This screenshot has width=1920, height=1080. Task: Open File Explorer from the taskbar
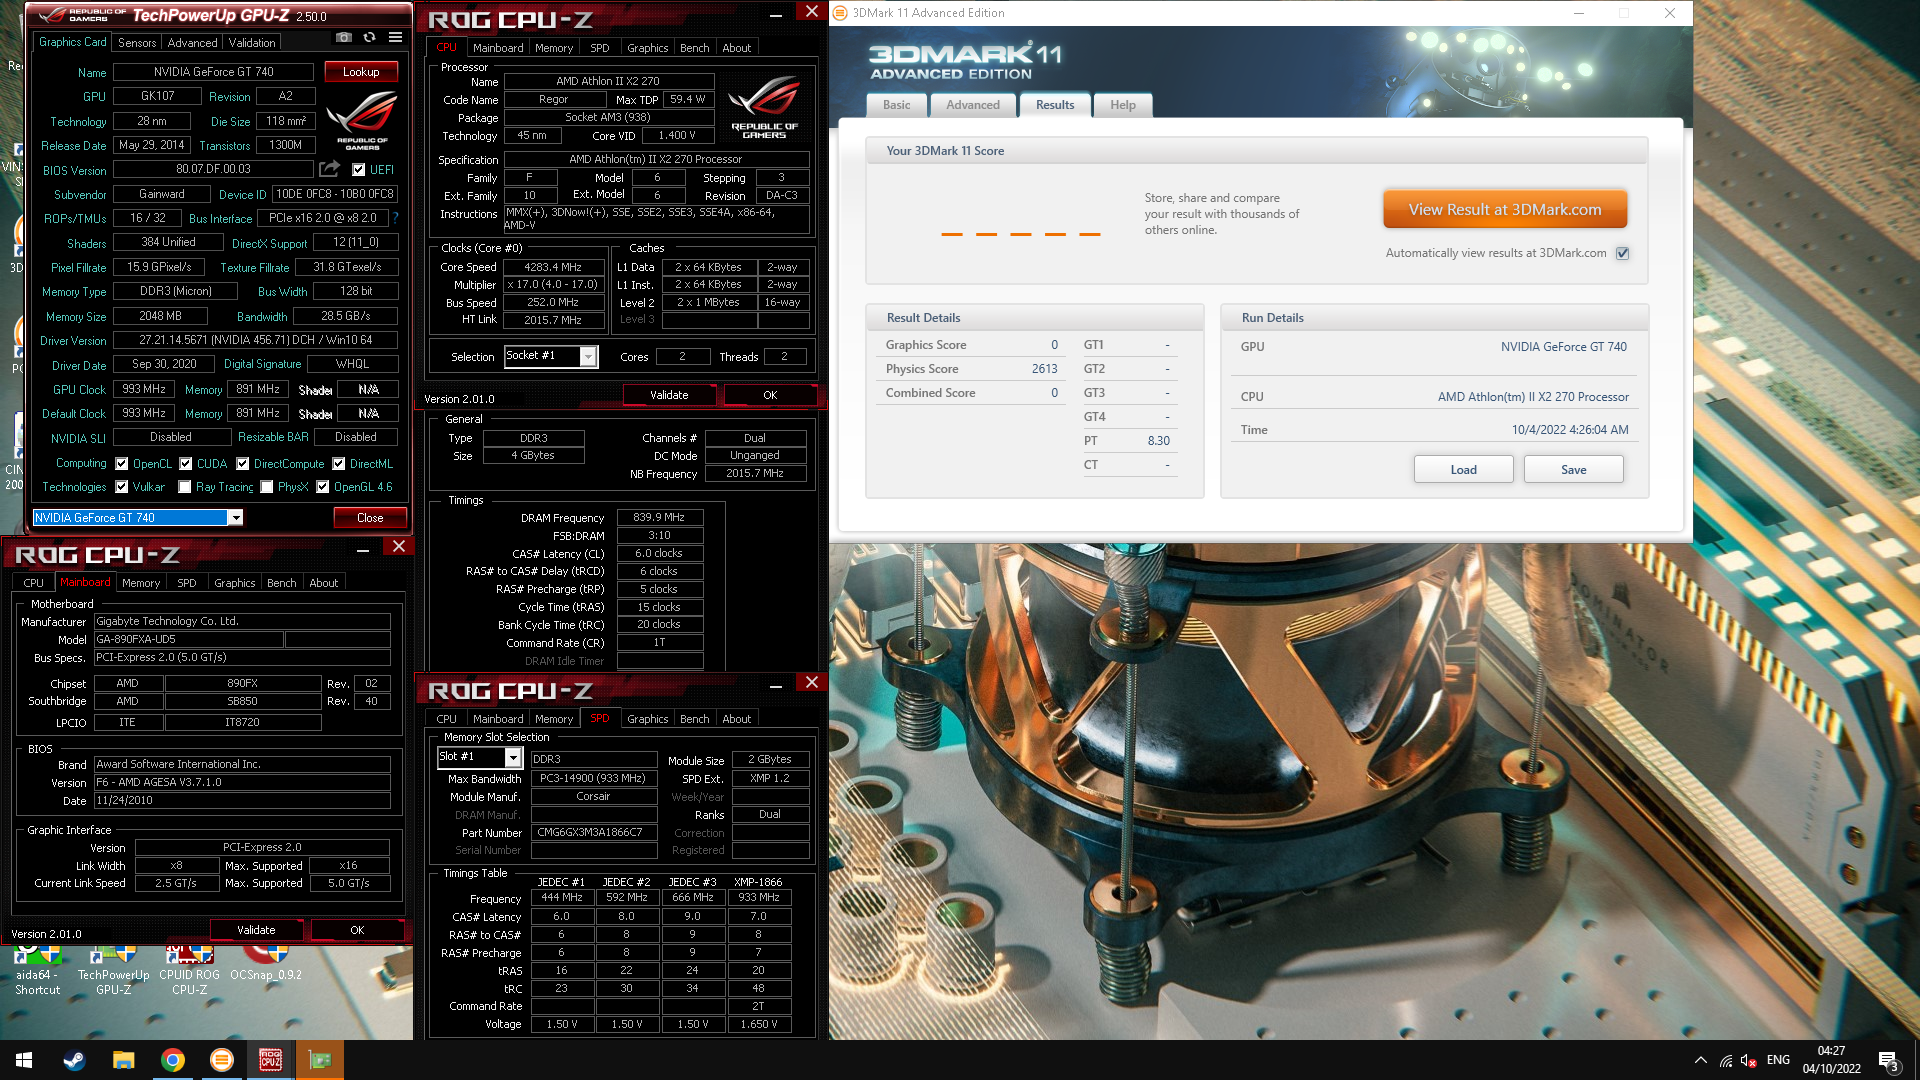click(x=123, y=1060)
